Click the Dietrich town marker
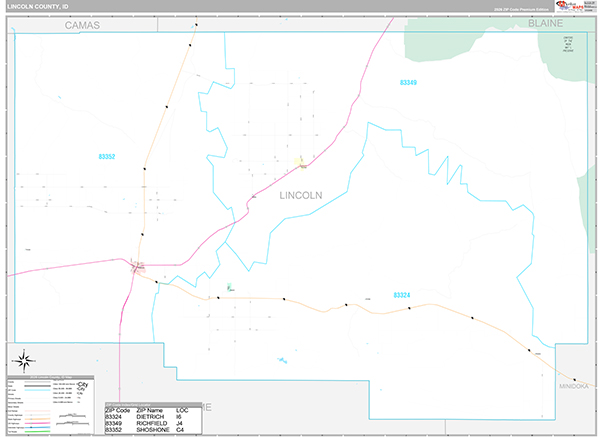 [229, 288]
